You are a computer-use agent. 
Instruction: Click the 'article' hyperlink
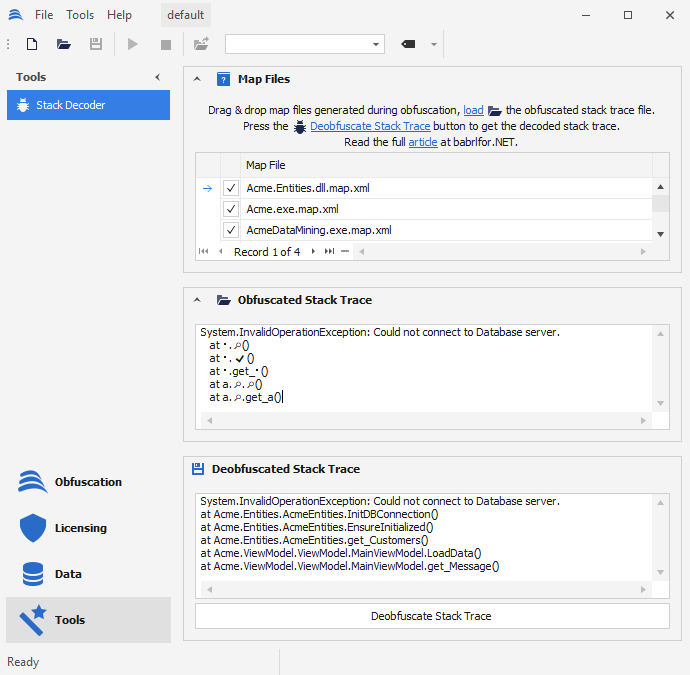[423, 142]
